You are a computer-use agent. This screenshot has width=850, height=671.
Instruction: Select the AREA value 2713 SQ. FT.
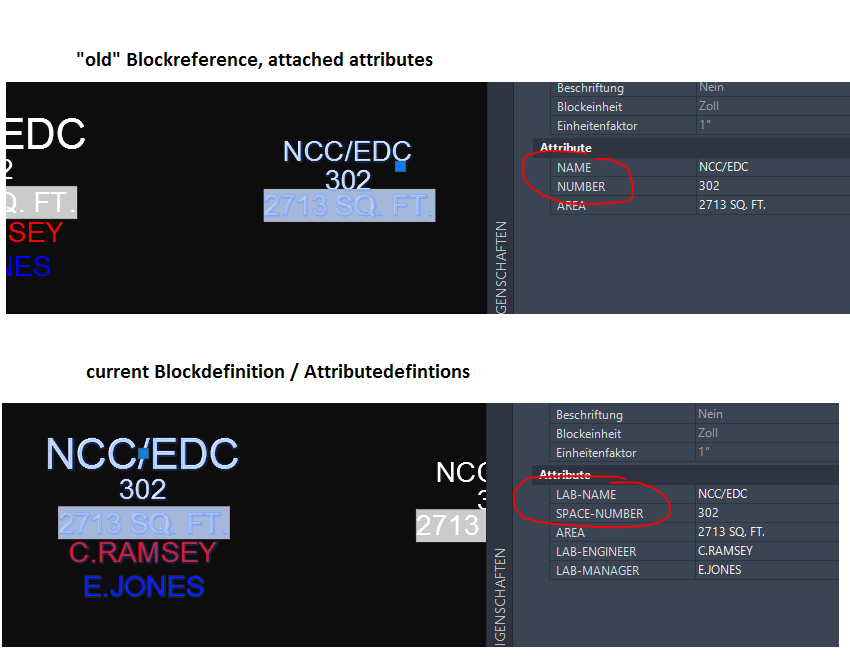pyautogui.click(x=740, y=205)
